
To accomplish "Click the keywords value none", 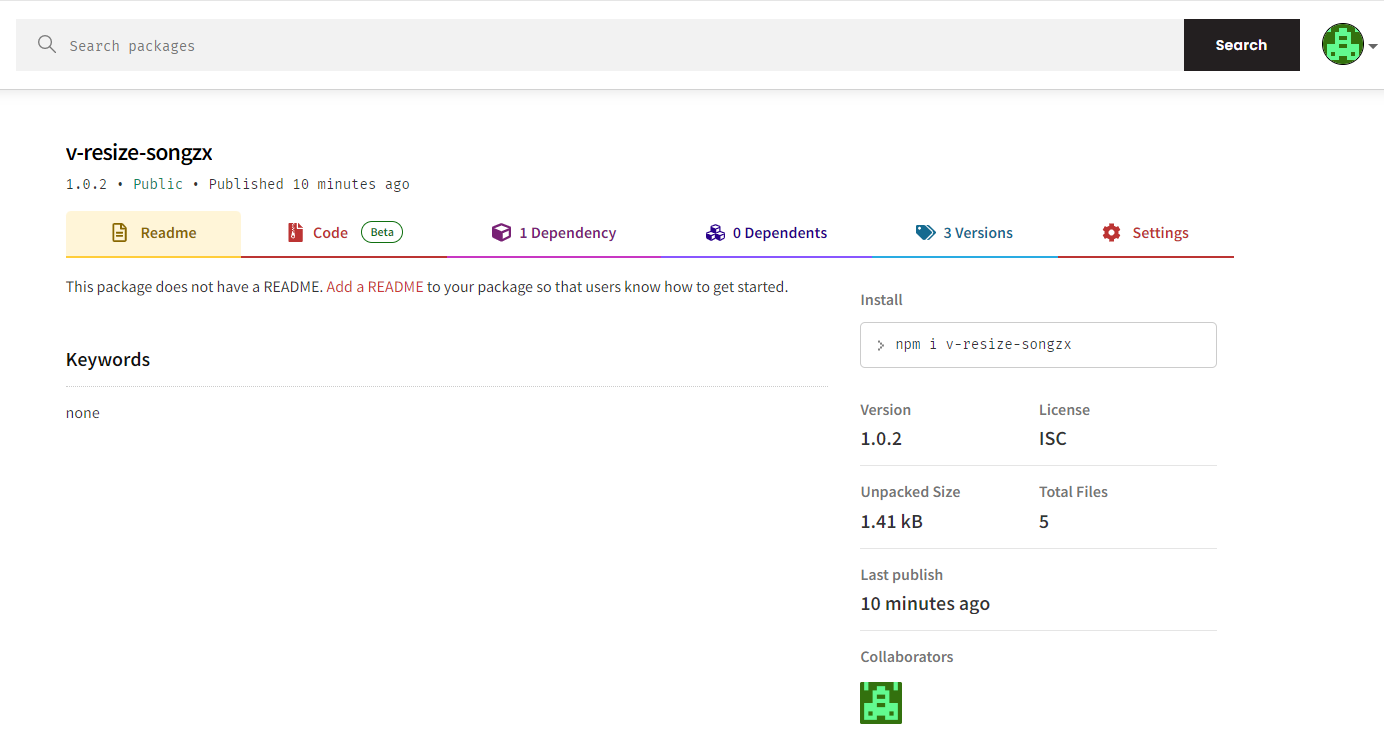I will click(83, 413).
